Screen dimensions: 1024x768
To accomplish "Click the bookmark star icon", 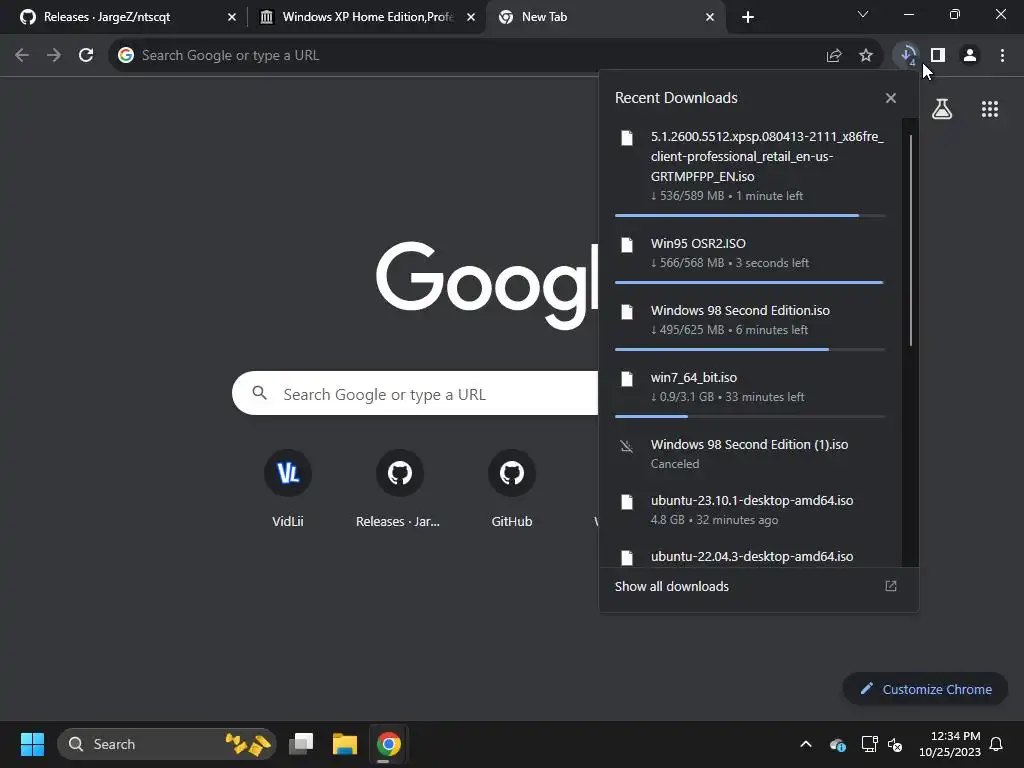I will coord(866,56).
